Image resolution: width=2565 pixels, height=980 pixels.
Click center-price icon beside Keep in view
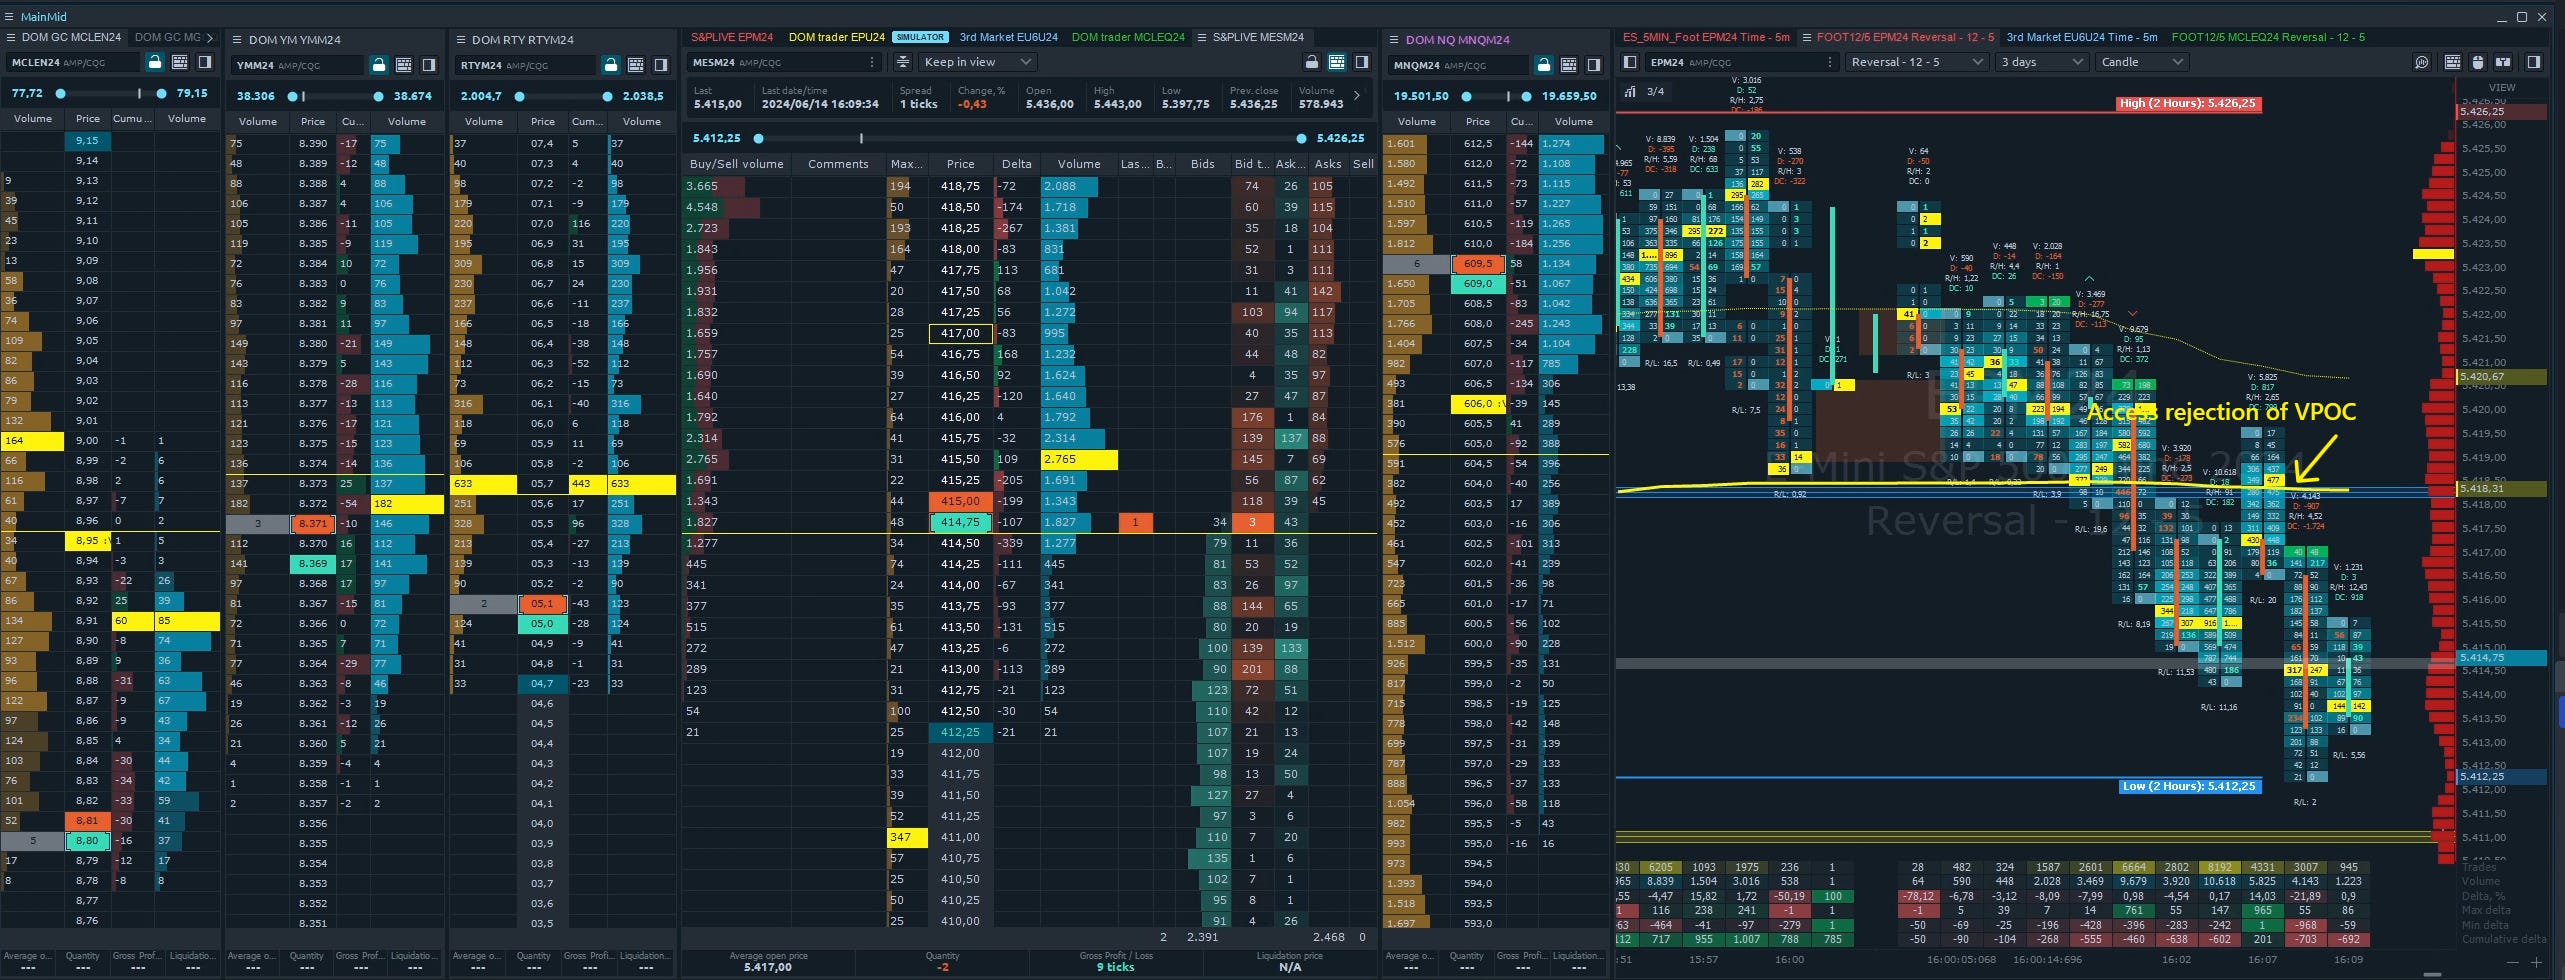point(903,62)
